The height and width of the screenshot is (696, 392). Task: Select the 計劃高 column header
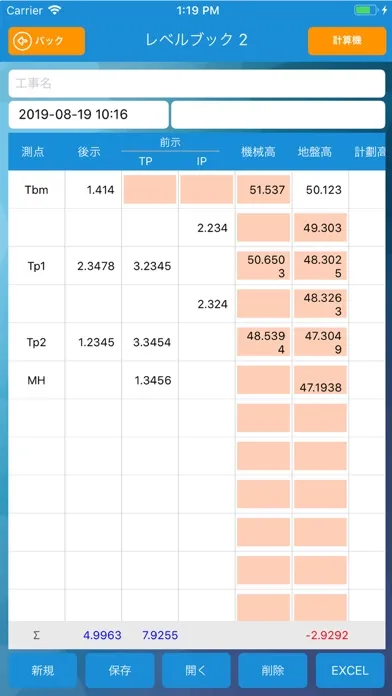coord(369,152)
